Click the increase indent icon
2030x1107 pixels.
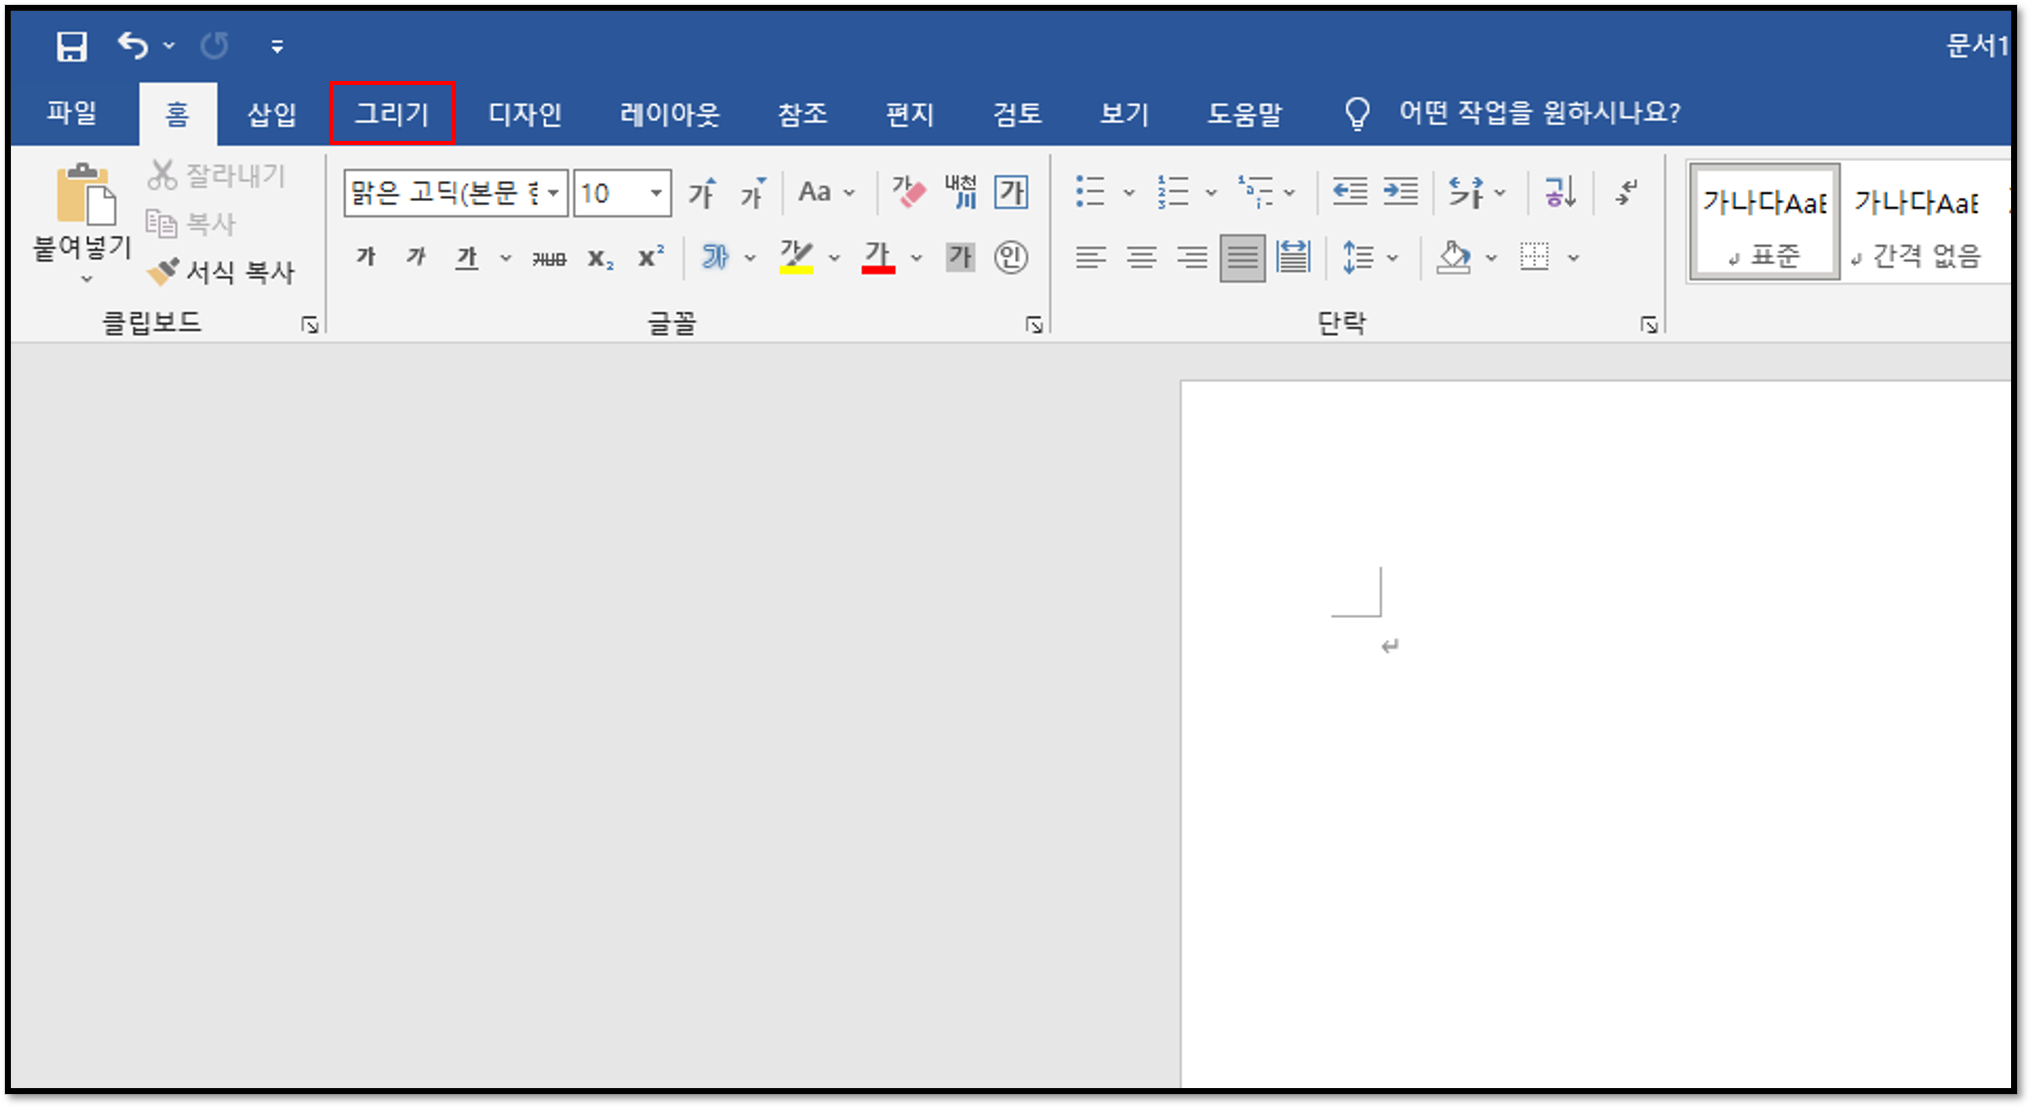[x=1400, y=191]
